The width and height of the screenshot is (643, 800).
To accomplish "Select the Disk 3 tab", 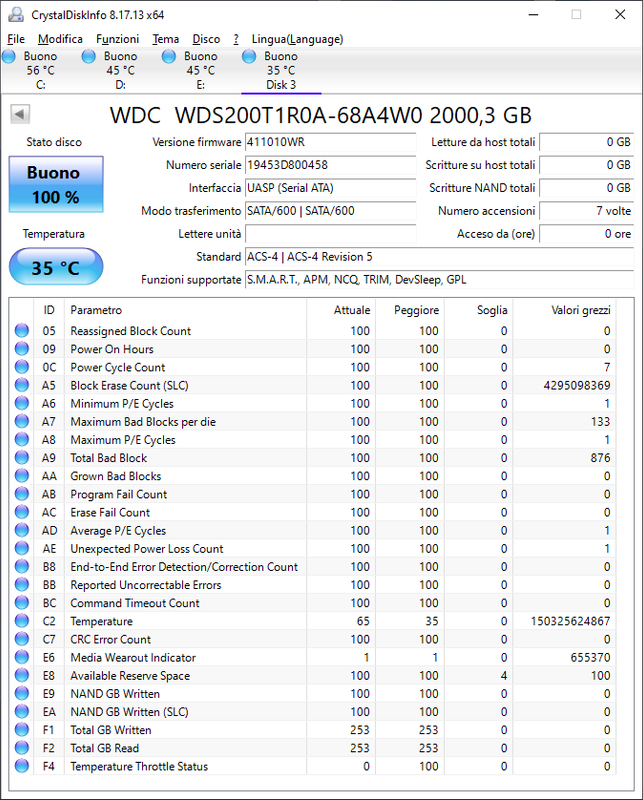I will (x=281, y=70).
